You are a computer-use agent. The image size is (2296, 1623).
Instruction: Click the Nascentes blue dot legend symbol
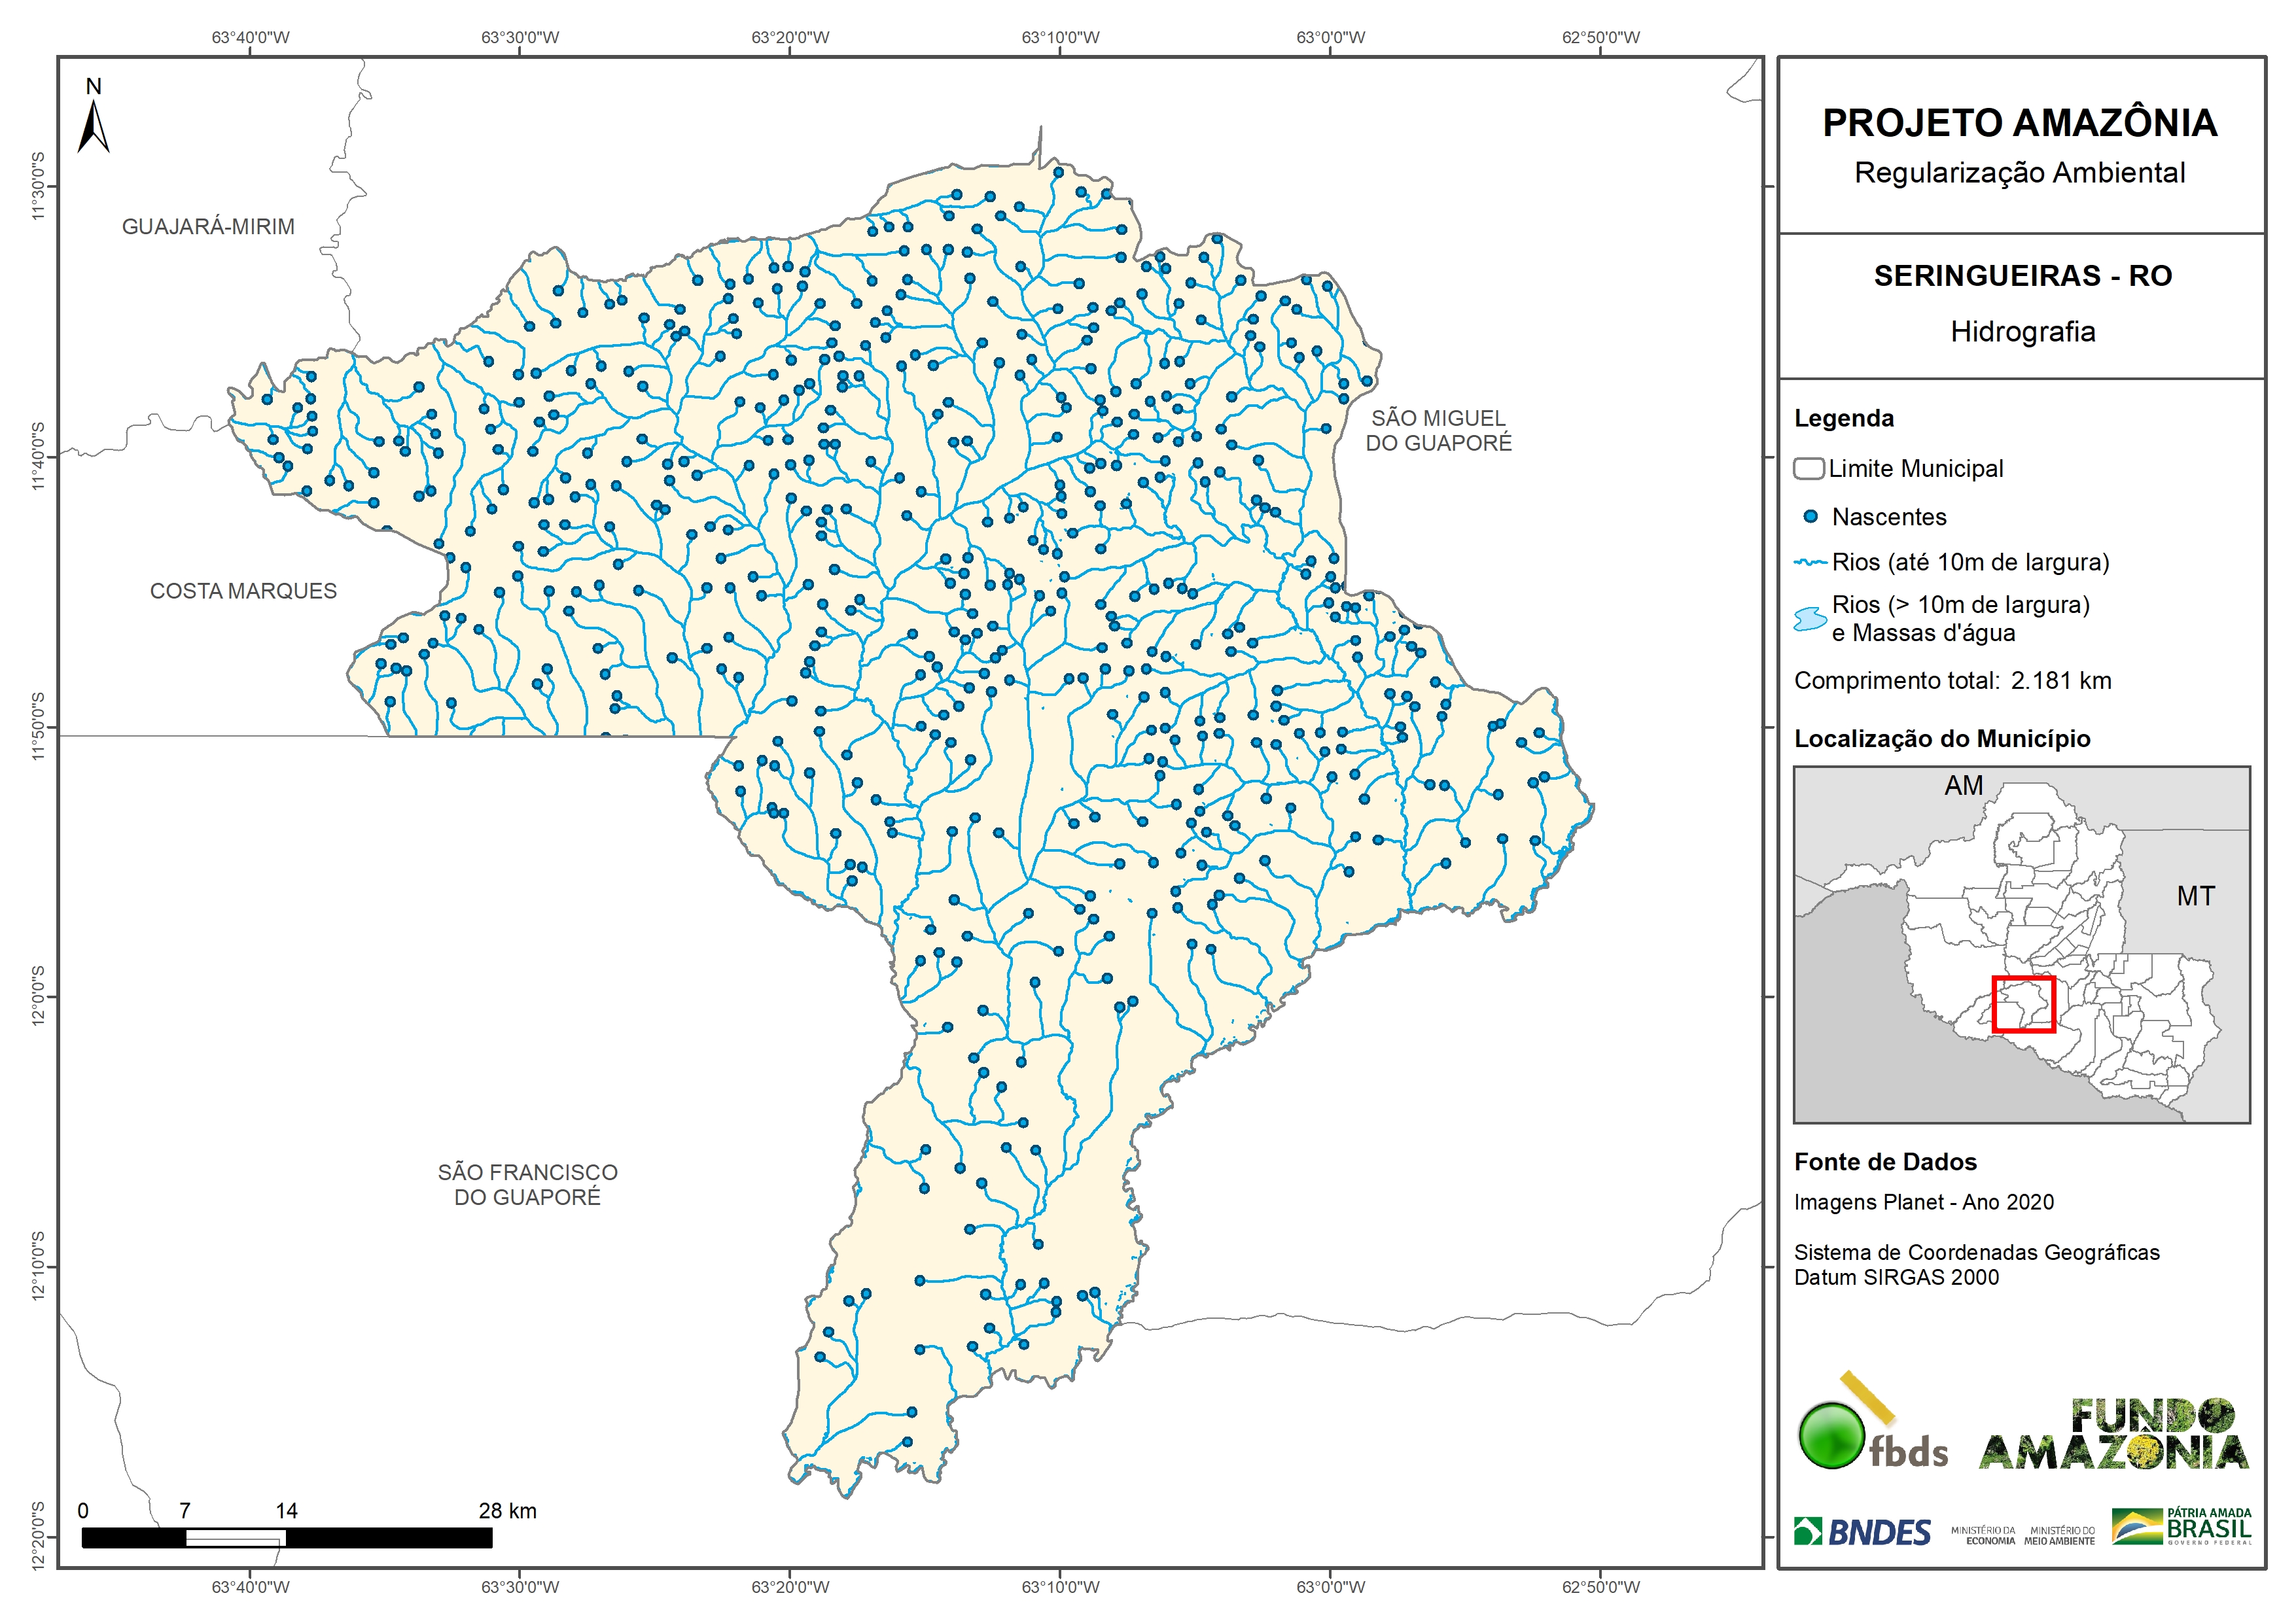pos(1810,517)
